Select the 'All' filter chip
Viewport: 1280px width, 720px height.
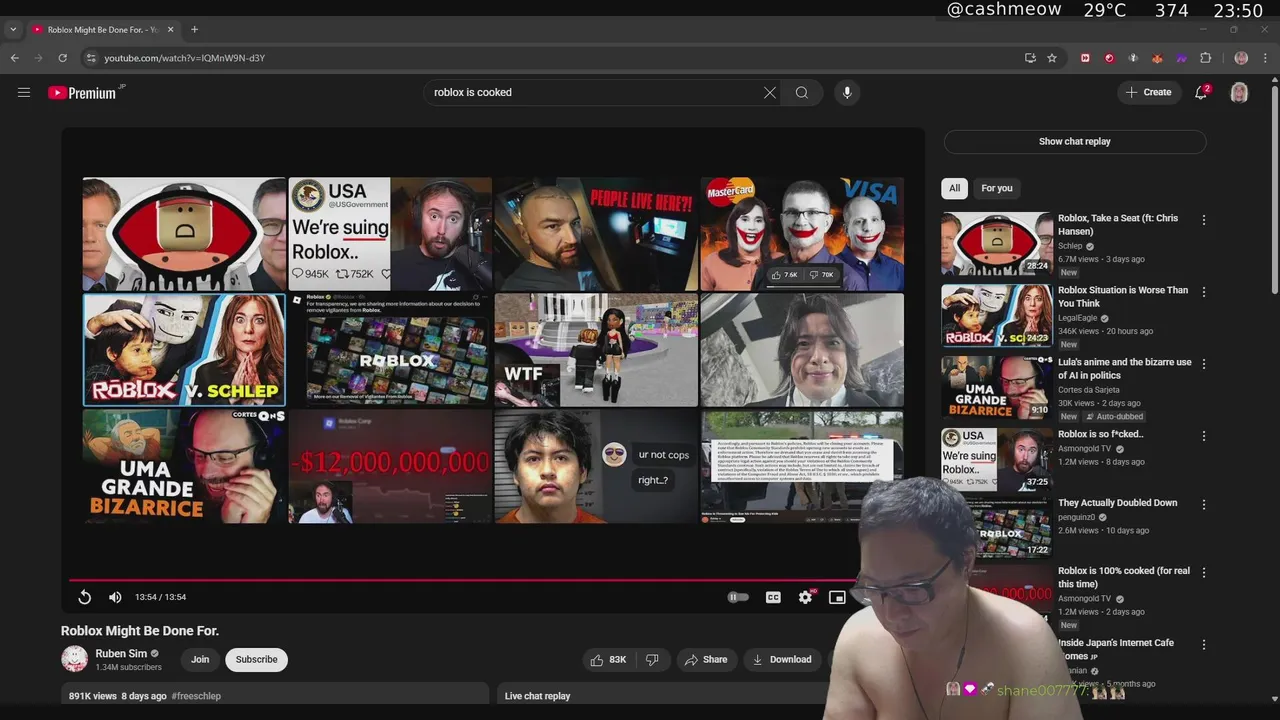coord(954,188)
